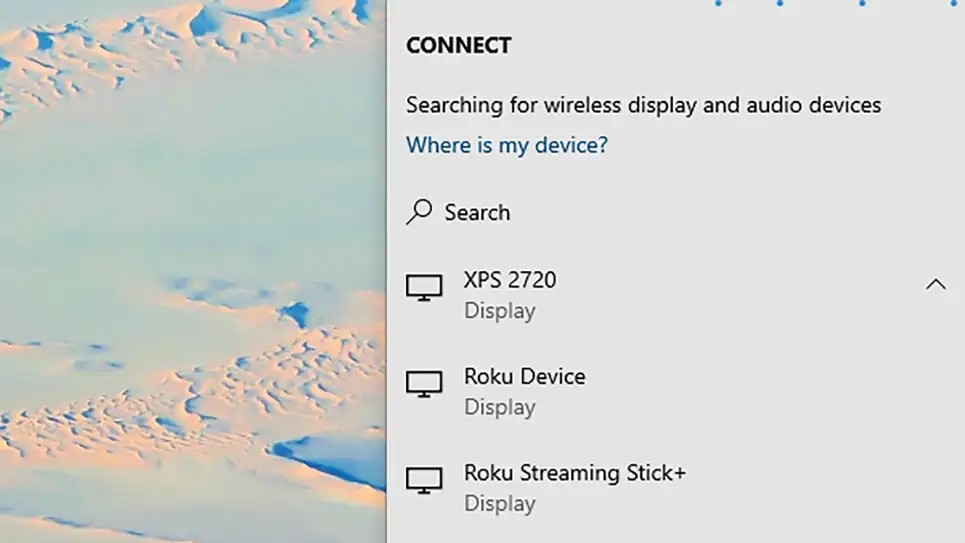This screenshot has height=543, width=965.
Task: Click the monitor icon next to Roku Streaming Stick+
Action: tap(424, 480)
